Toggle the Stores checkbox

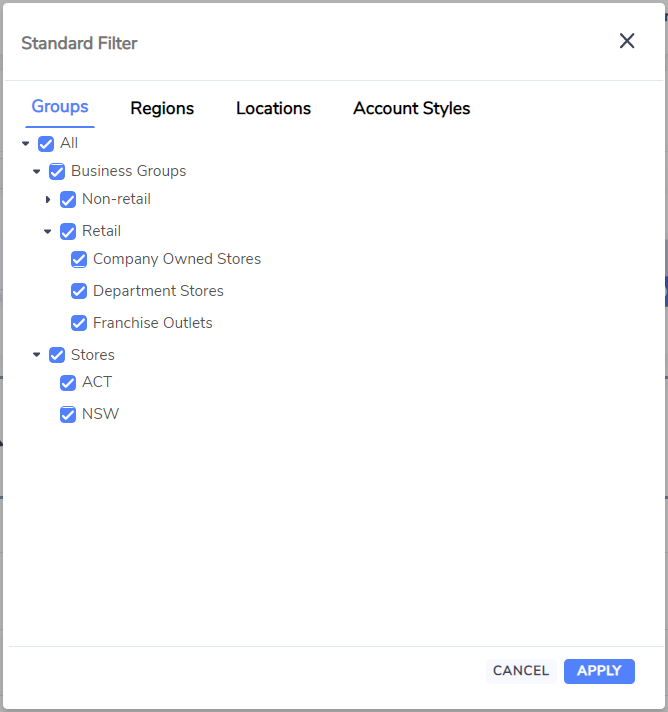pos(57,355)
